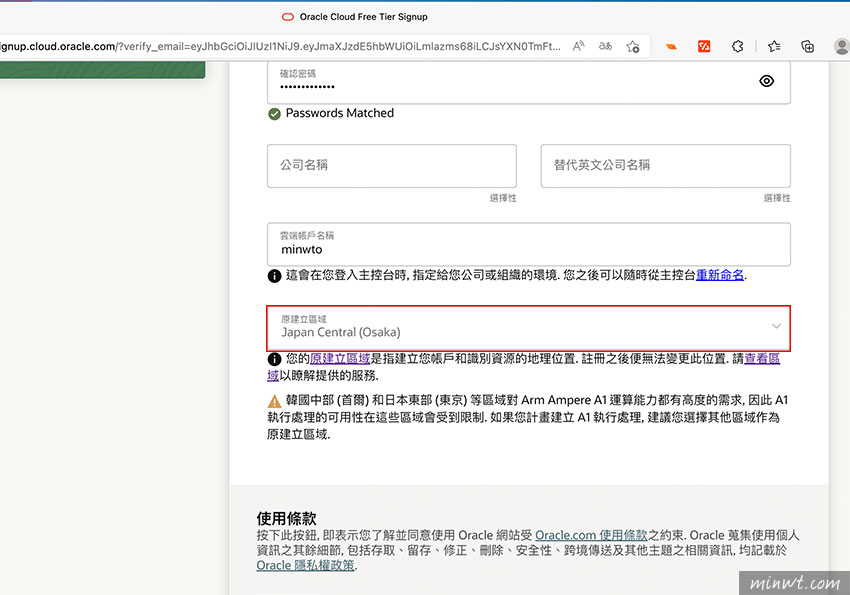This screenshot has height=595, width=850.
Task: Open the 原建立區域 Japan Central (Osaka) dropdown
Action: click(x=529, y=328)
